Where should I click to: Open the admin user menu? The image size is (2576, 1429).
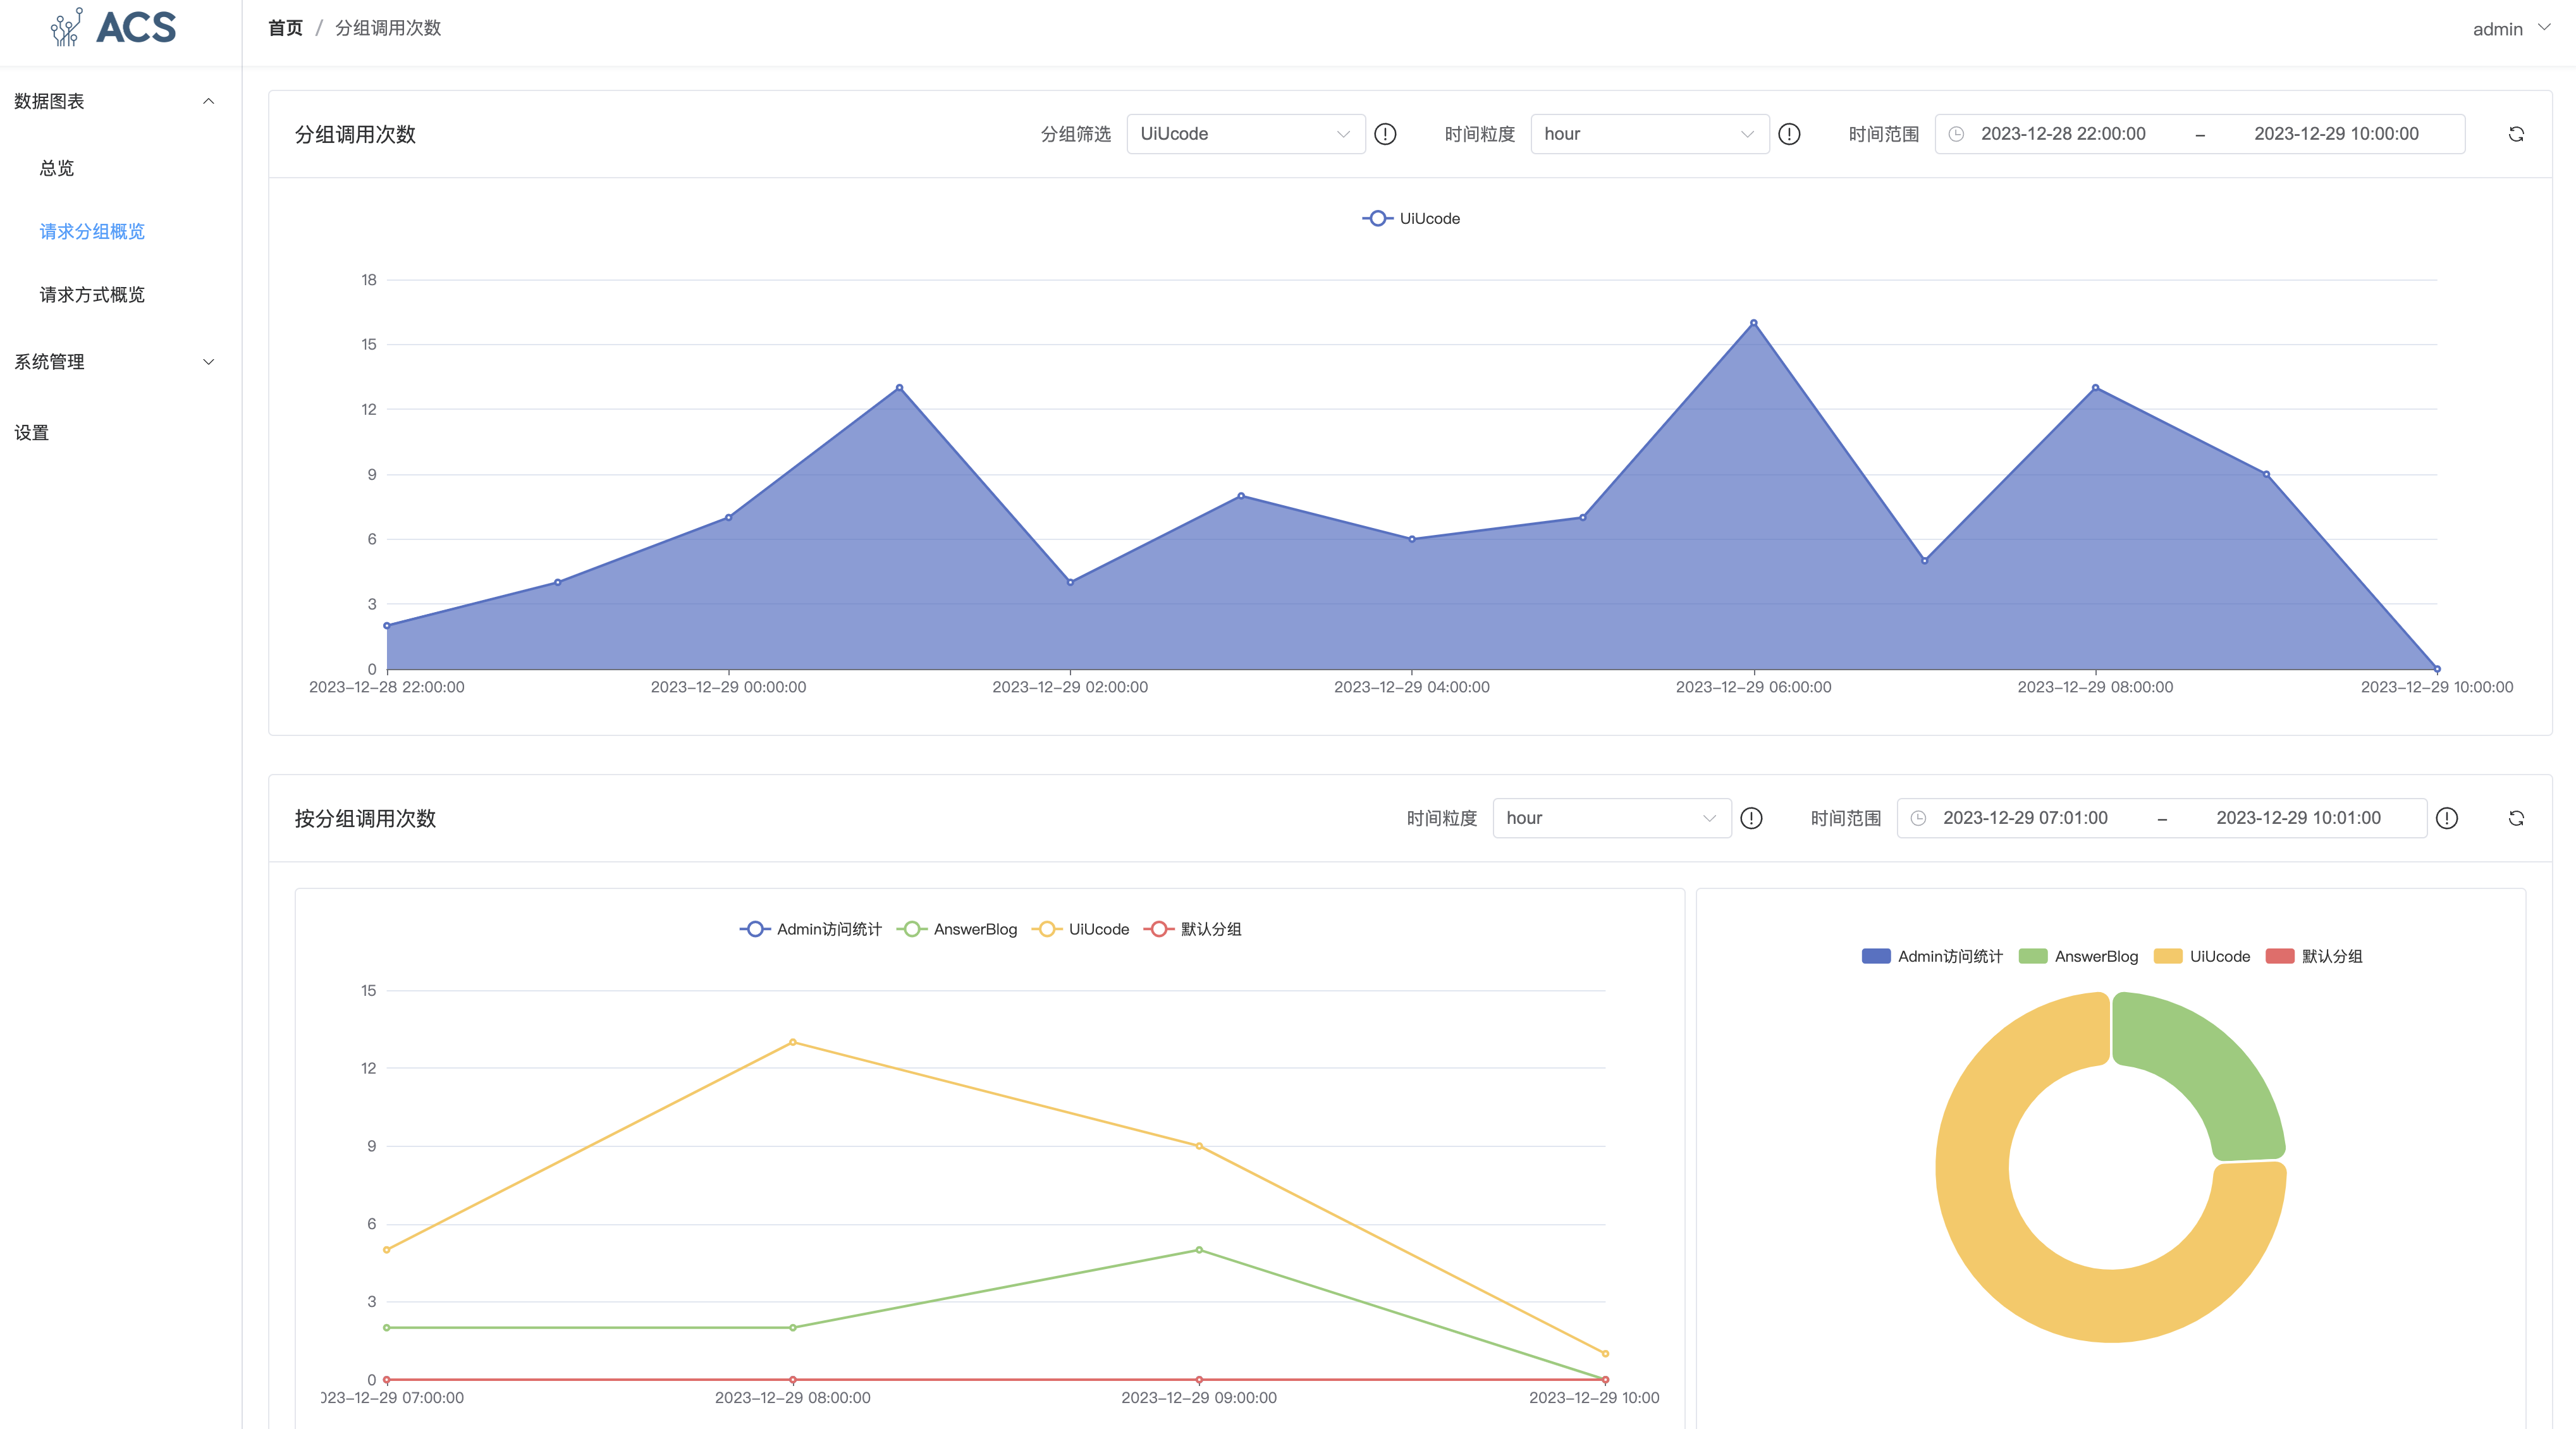2511,29
